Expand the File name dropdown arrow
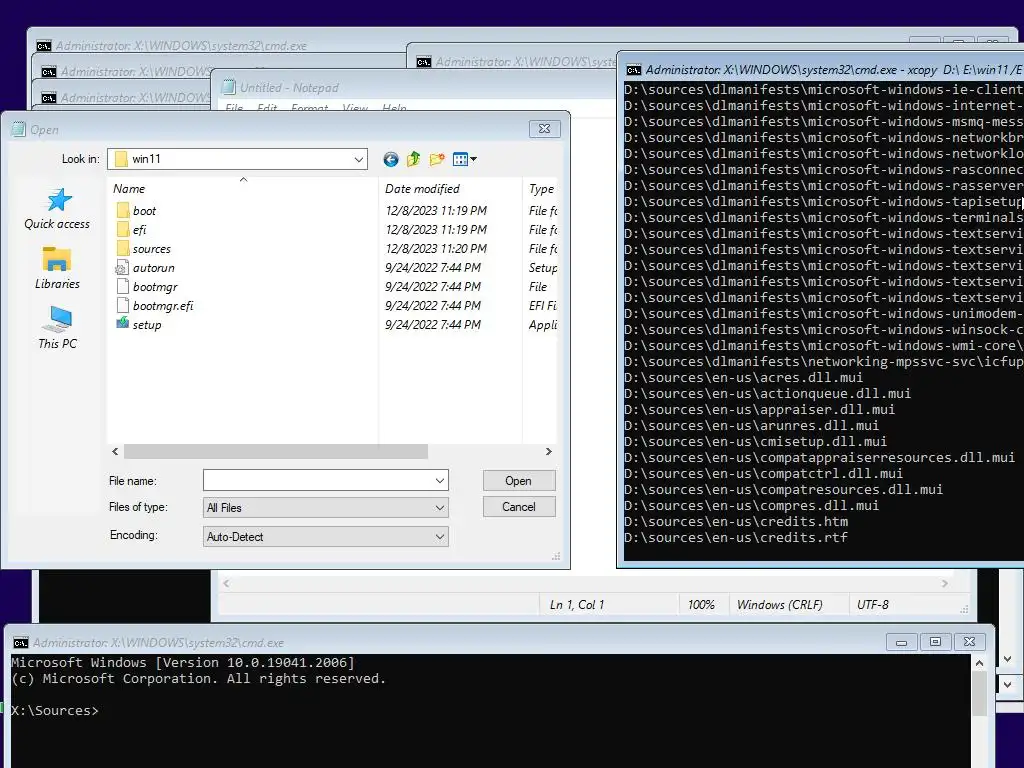 [440, 481]
